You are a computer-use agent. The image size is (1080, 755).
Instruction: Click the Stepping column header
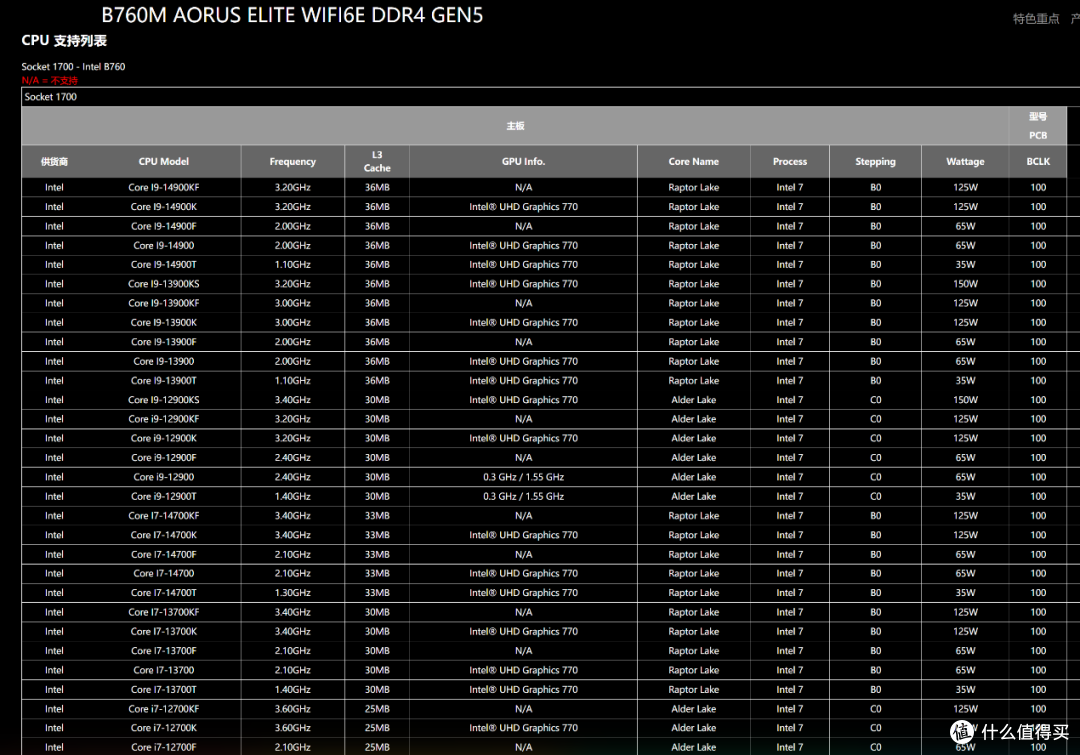coord(875,161)
